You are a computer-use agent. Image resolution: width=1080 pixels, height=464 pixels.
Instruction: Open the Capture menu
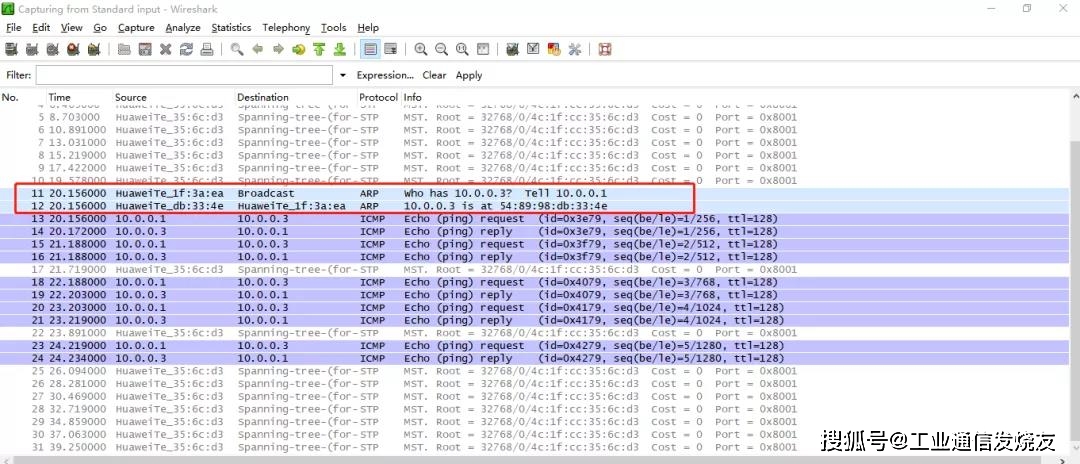136,28
